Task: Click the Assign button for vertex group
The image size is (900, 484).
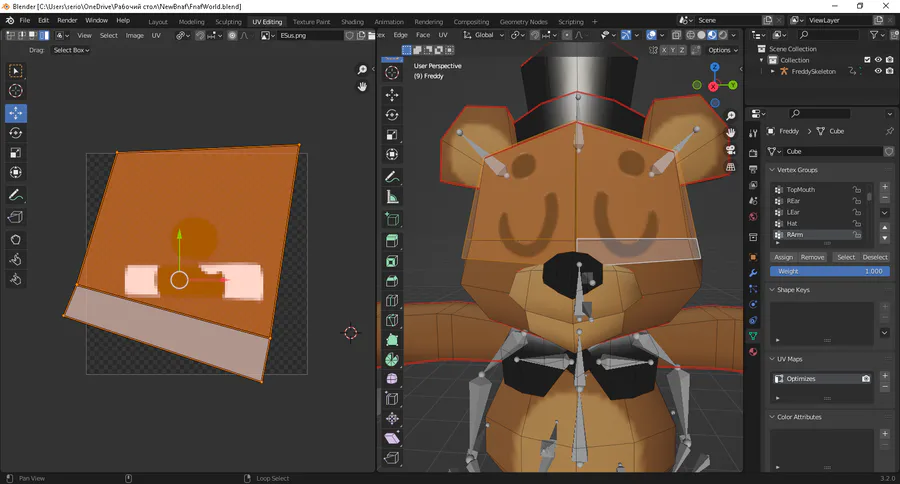Action: 784,257
